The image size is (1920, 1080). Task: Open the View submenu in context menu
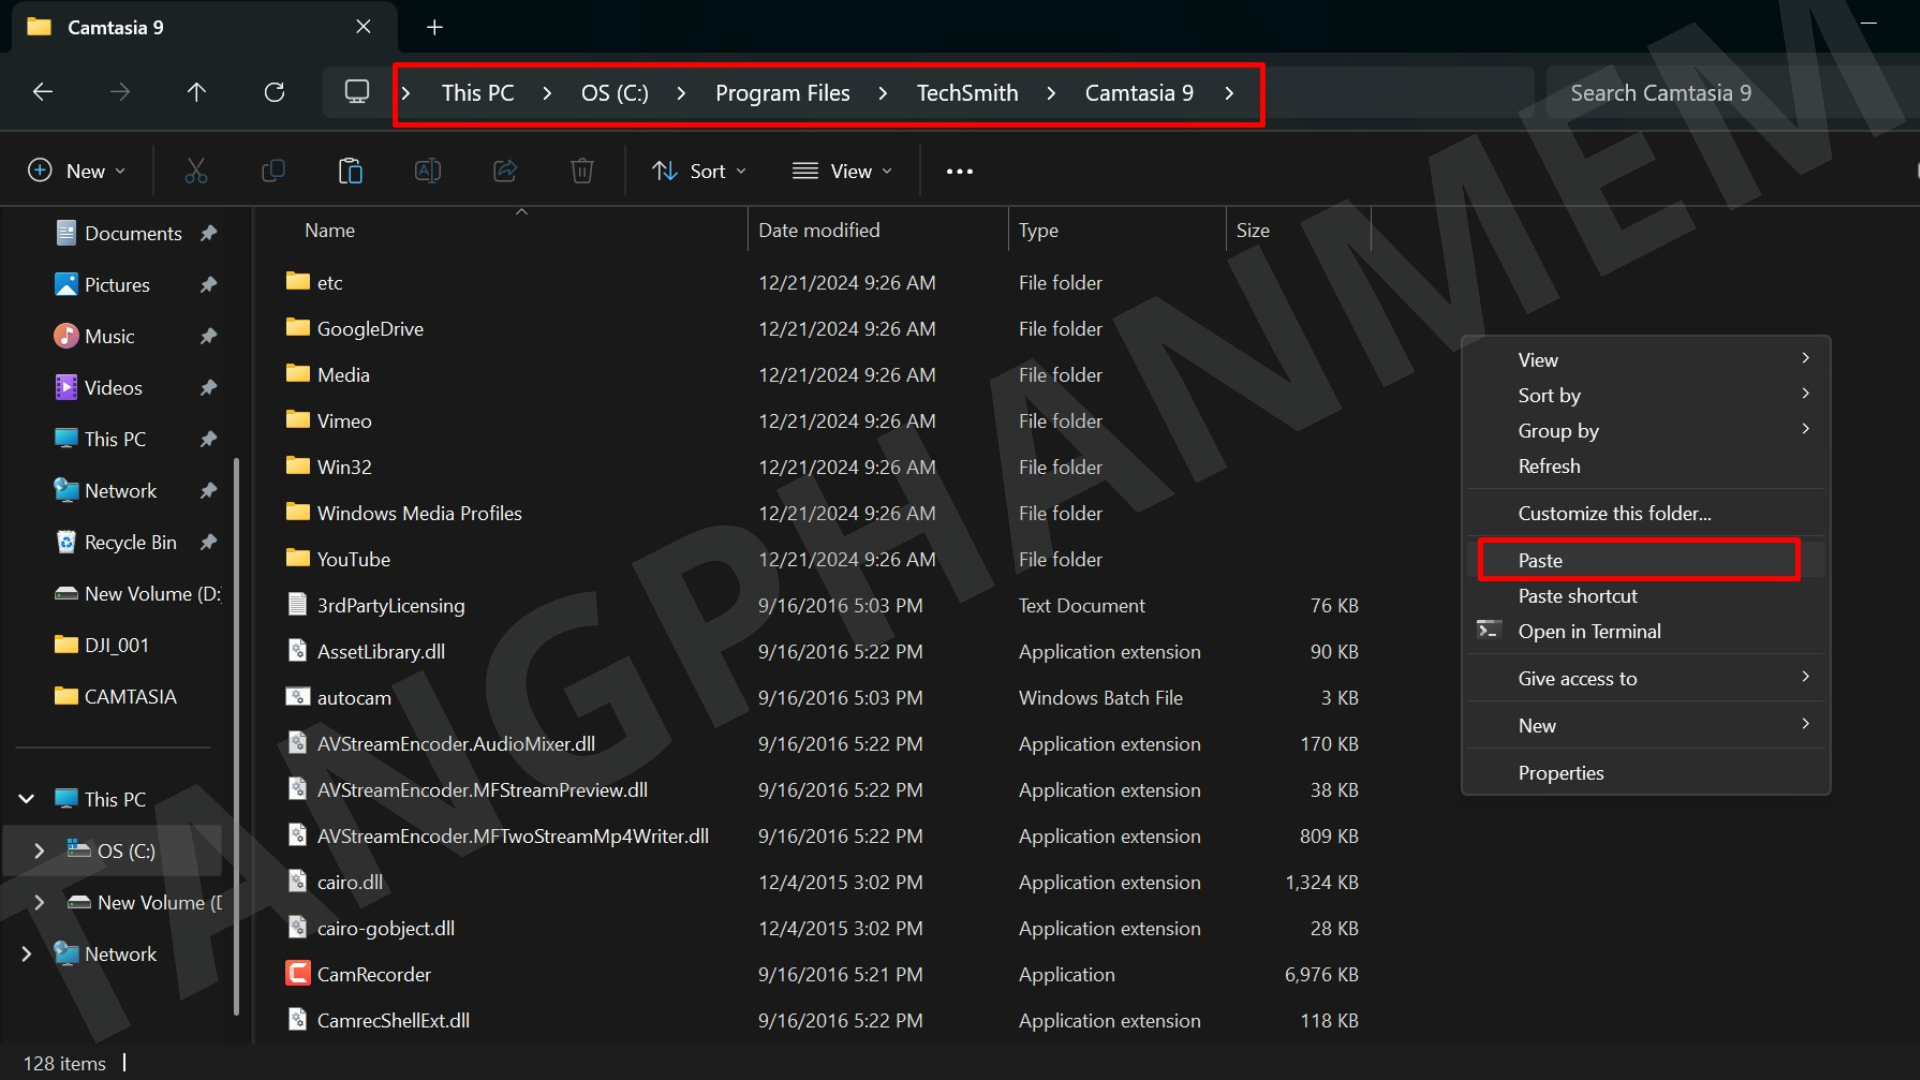point(1645,360)
